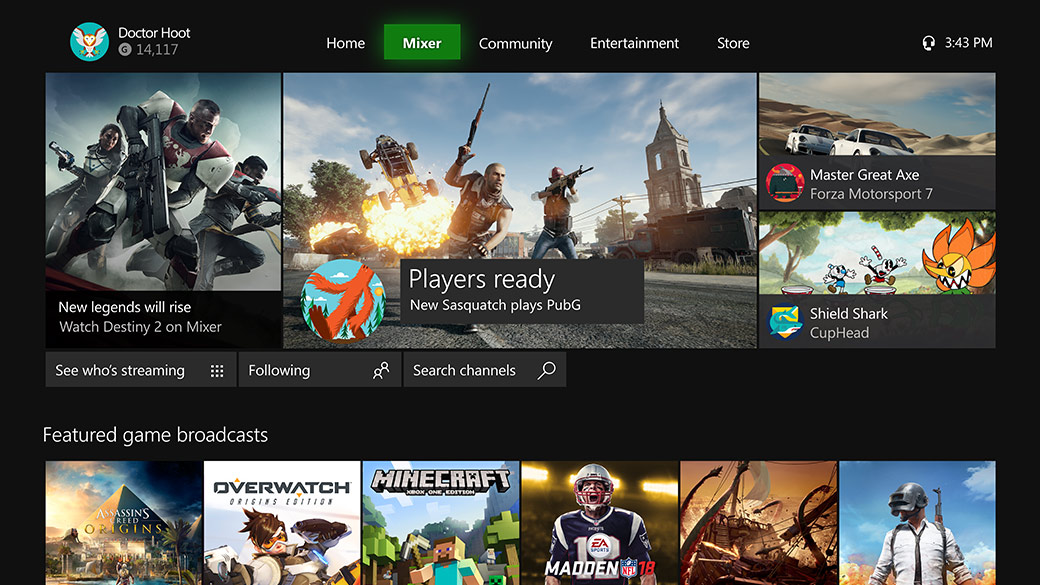Open the Following button
1040x585 pixels.
tap(320, 370)
